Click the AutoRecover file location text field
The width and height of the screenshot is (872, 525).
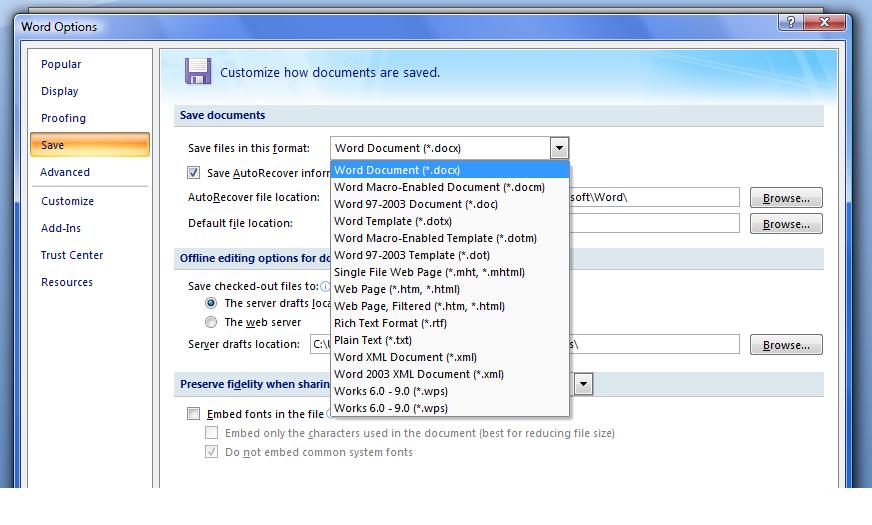click(x=655, y=197)
